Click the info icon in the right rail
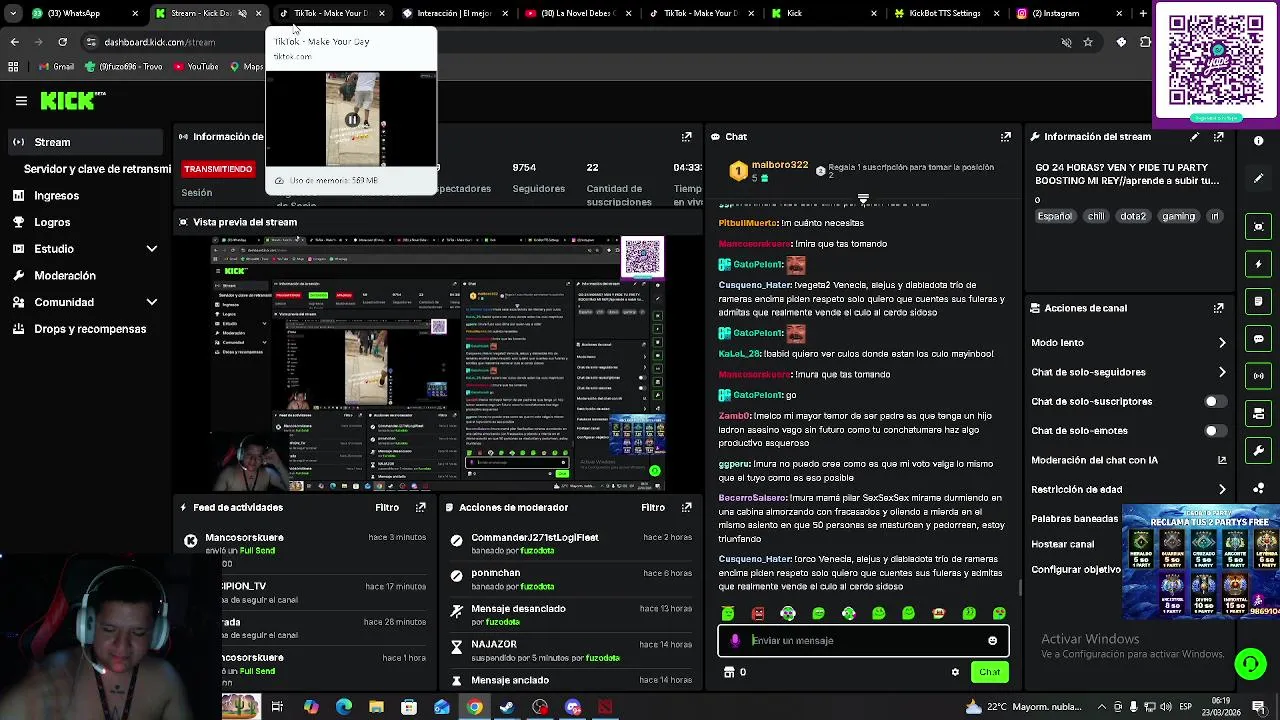 click(x=1259, y=141)
